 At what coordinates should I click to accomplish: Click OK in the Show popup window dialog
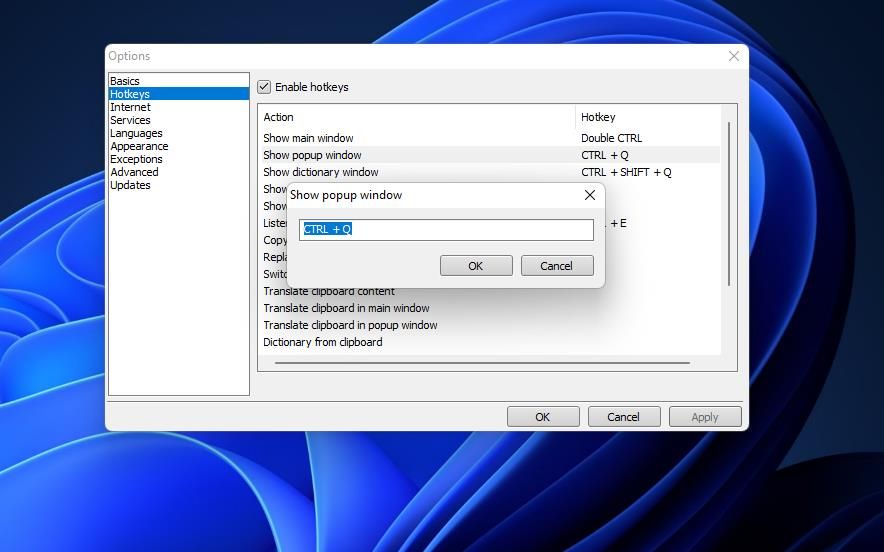476,266
